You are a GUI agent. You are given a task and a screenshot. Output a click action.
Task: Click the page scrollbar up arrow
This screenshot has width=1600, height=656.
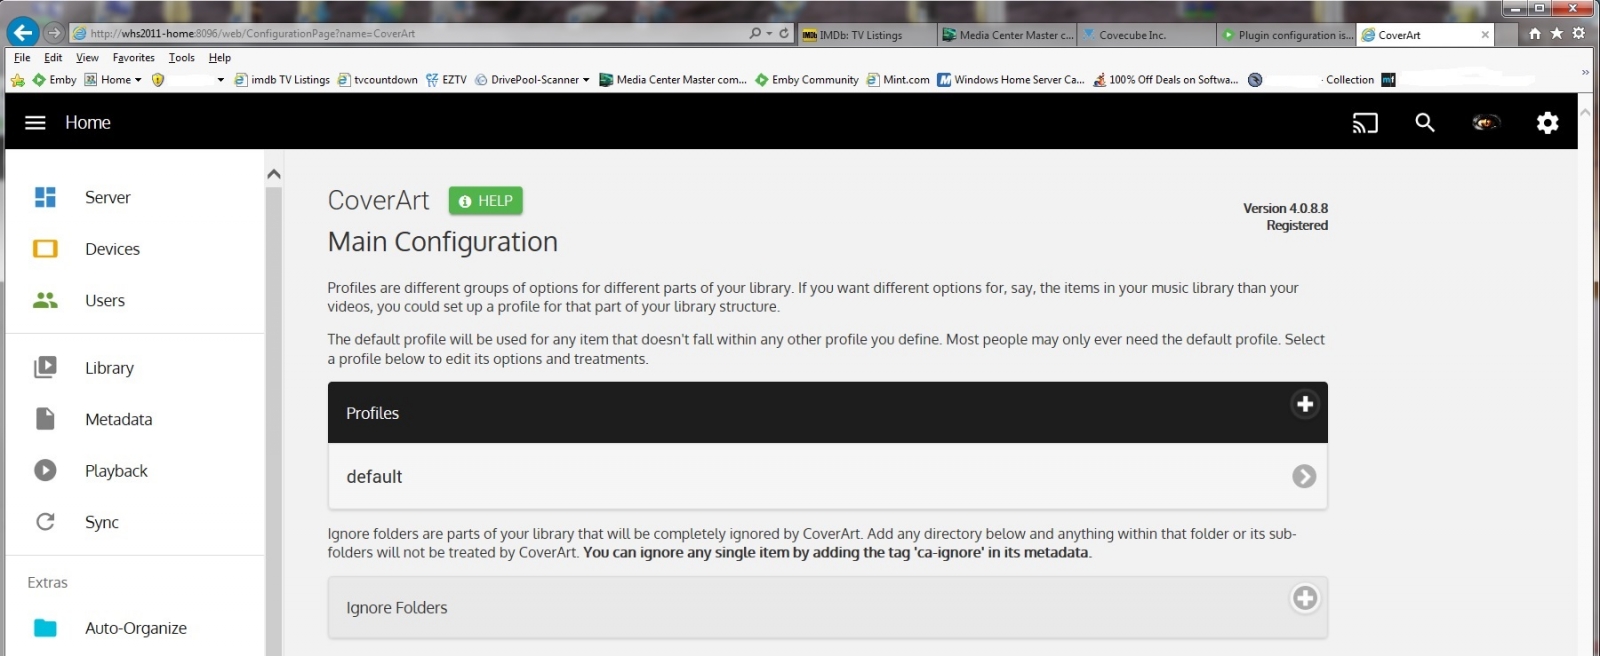1585,113
